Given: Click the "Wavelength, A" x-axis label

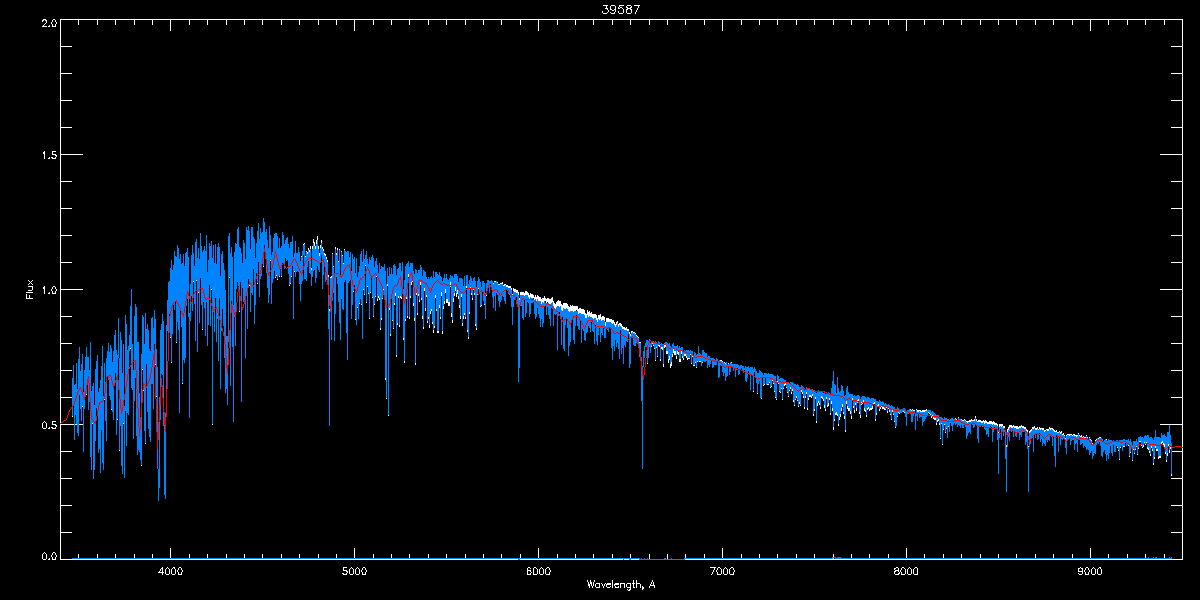Looking at the screenshot, I should pyautogui.click(x=621, y=584).
